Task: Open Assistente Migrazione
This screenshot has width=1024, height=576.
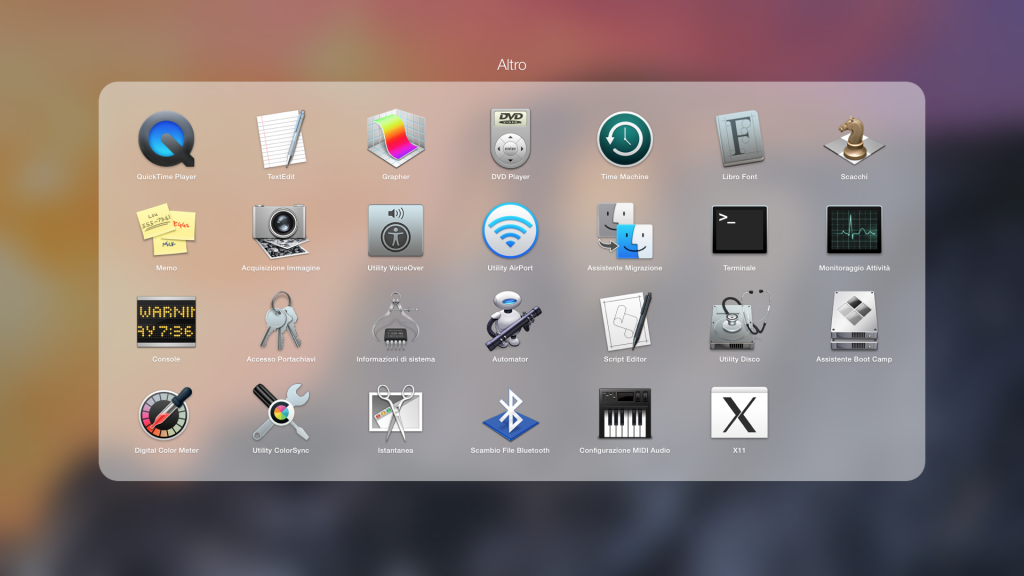Action: [625, 231]
